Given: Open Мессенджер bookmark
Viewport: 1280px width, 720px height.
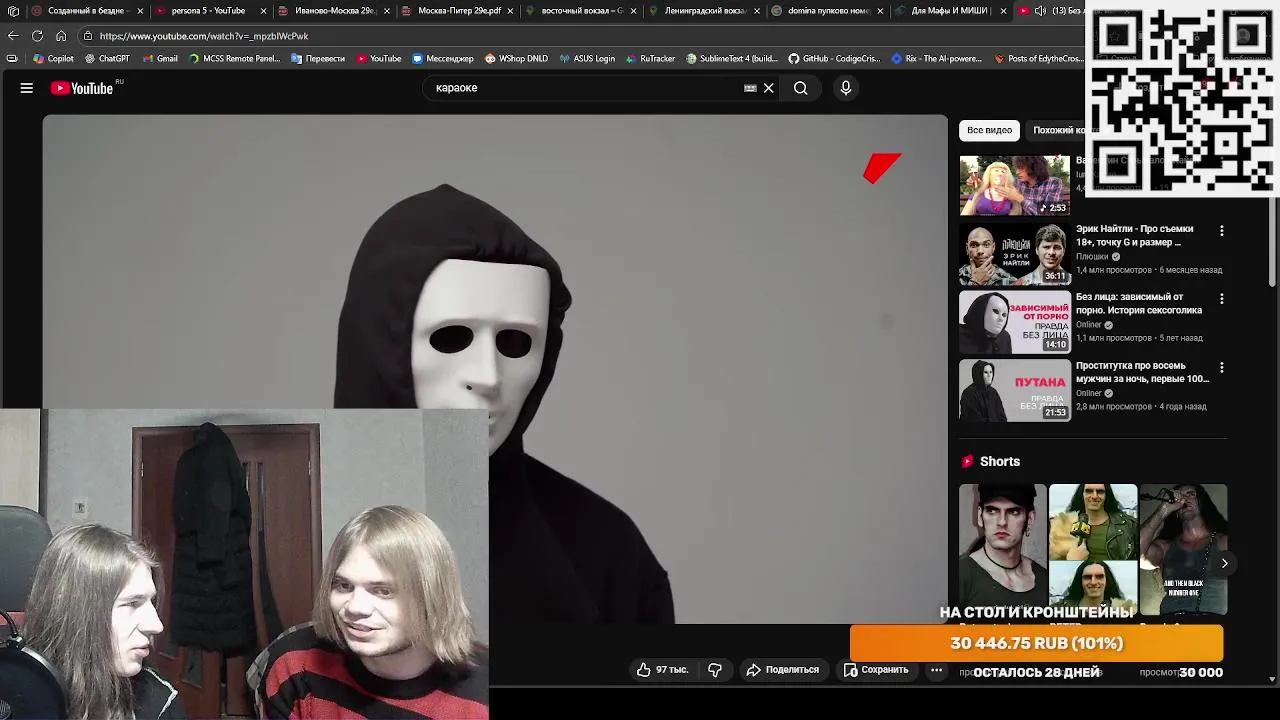Looking at the screenshot, I should 443,59.
